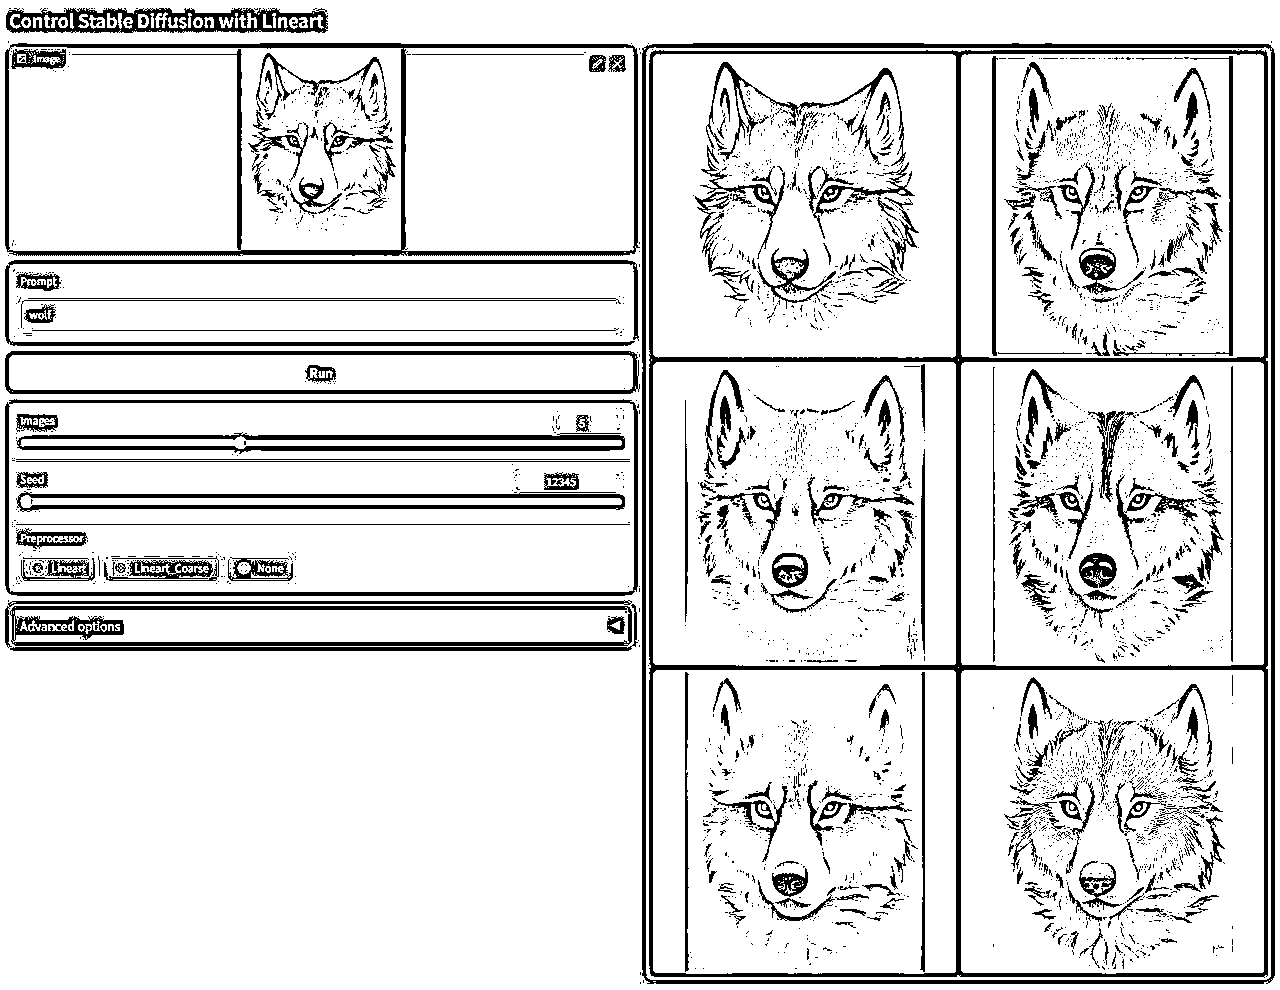Viewport: 1280px width, 990px height.
Task: Open the top-right gallery wolf image
Action: point(1111,205)
